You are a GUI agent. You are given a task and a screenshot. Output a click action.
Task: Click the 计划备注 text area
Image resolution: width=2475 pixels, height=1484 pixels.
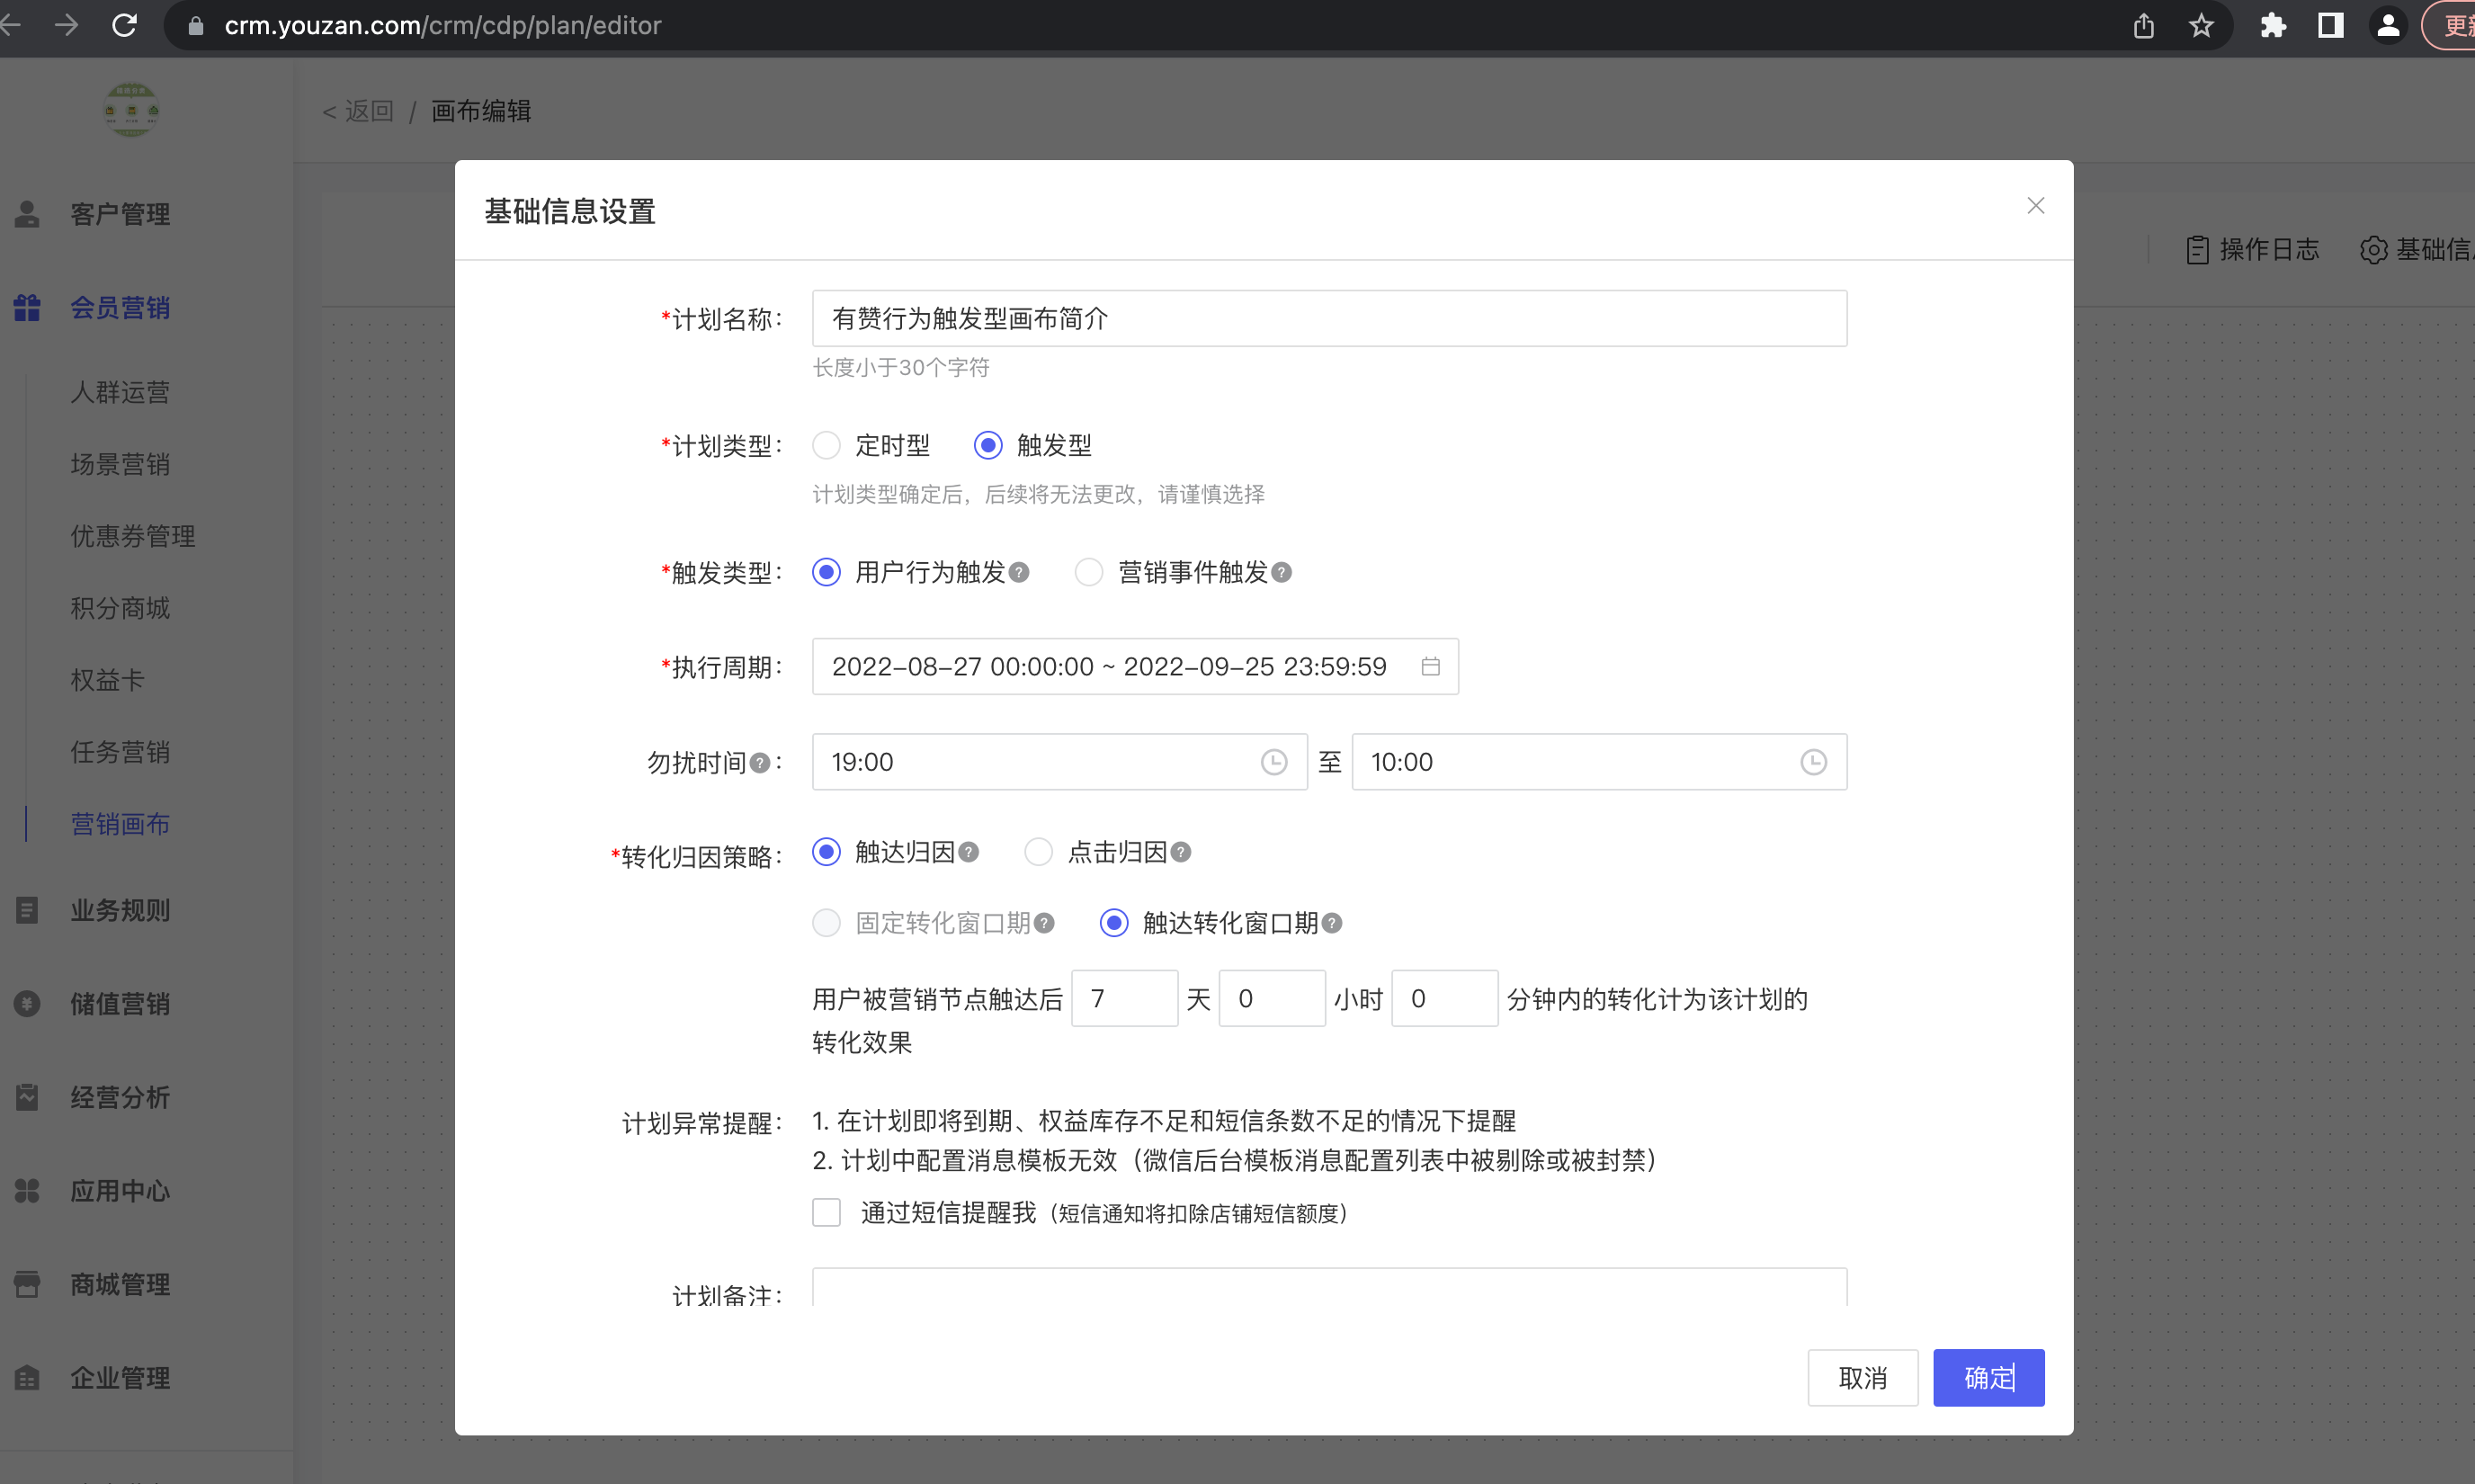pyautogui.click(x=1329, y=1287)
